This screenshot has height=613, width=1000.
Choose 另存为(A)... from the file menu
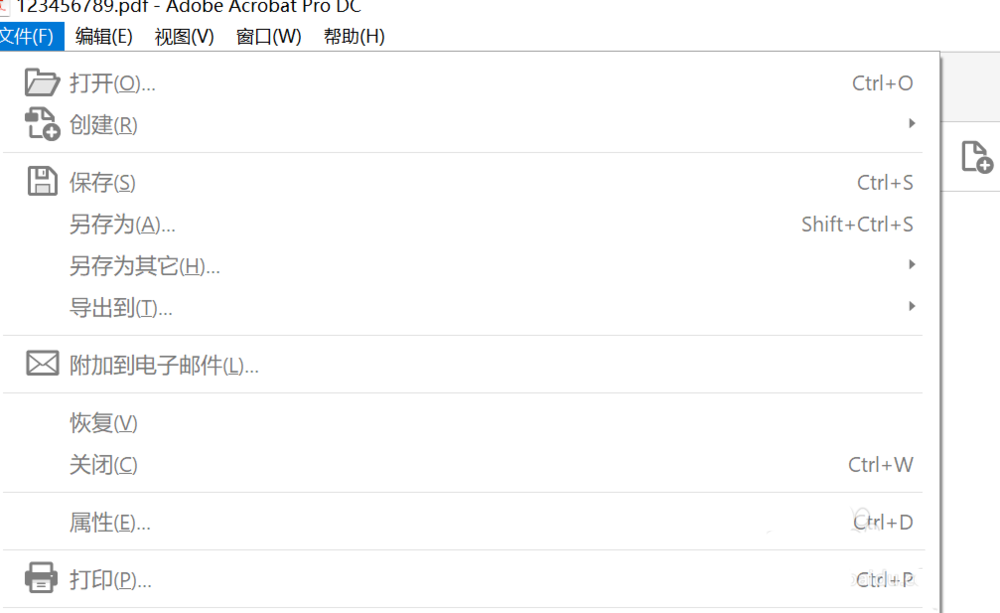[x=122, y=225]
